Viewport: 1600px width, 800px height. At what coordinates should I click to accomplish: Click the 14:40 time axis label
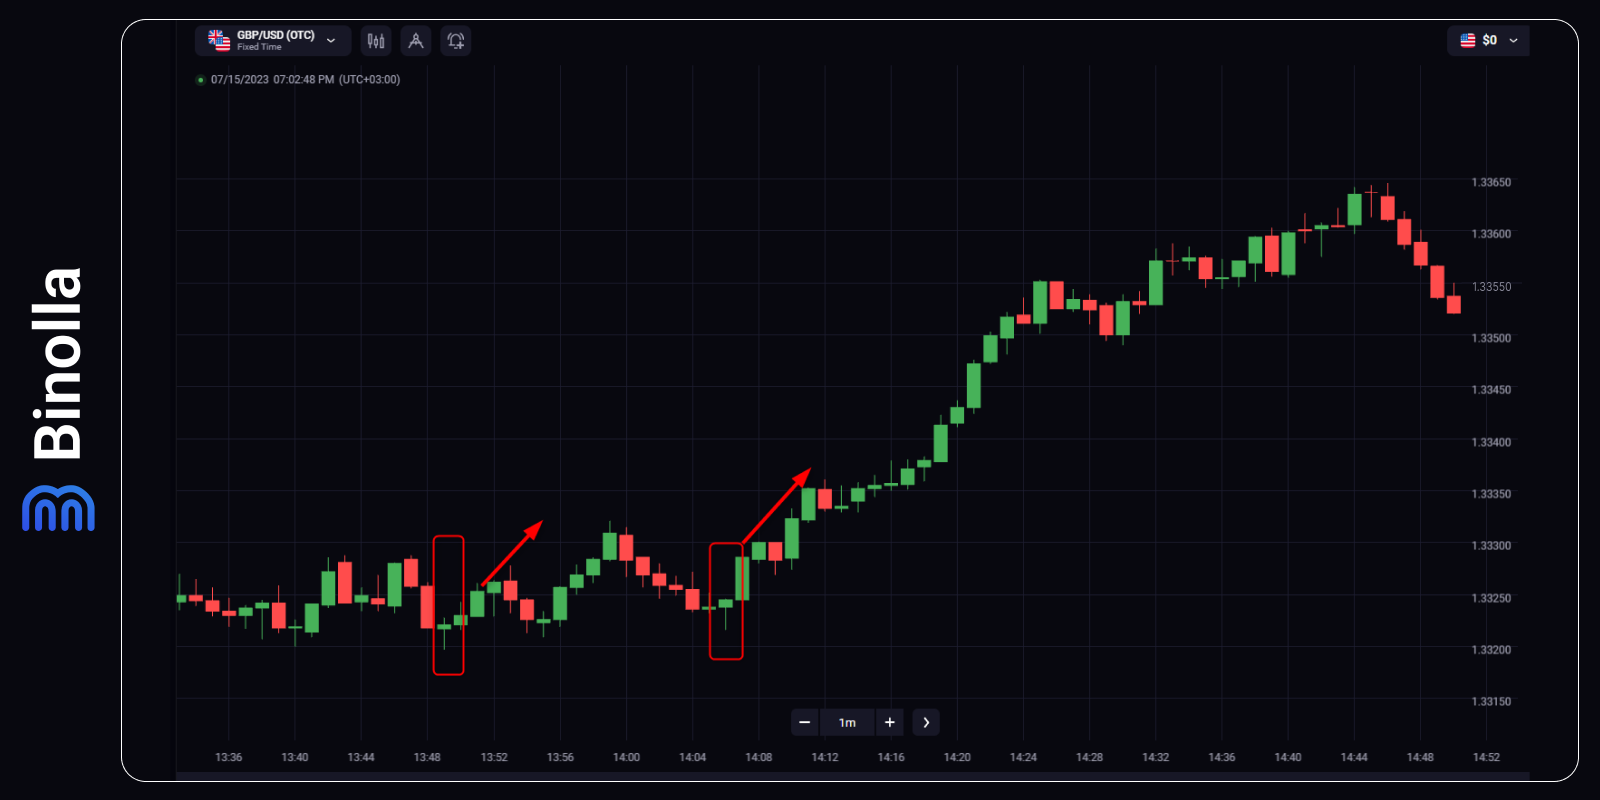pyautogui.click(x=1288, y=757)
